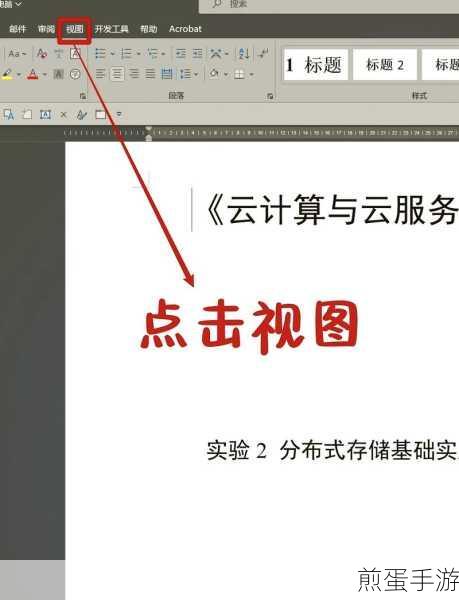This screenshot has height=600, width=459.
Task: Open the phonetic guide tool
Action: coord(59,54)
